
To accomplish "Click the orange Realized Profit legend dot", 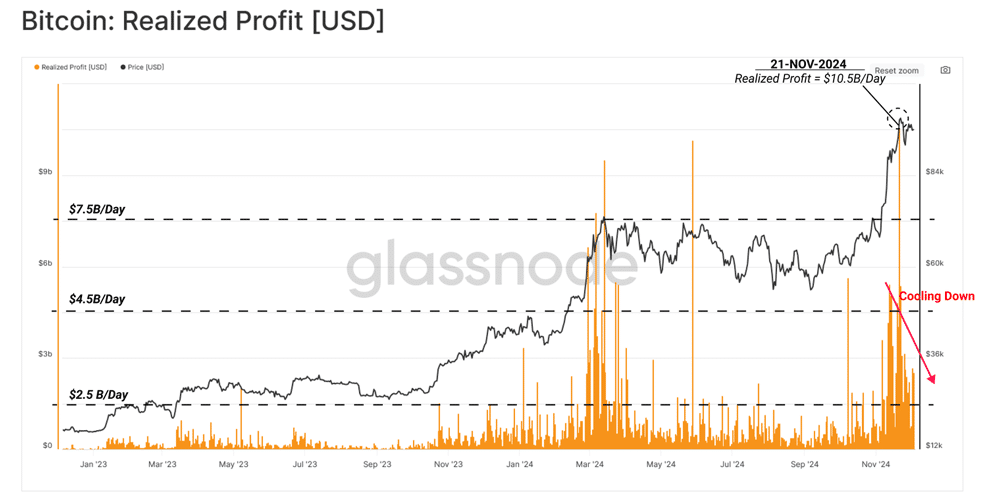I will point(37,67).
